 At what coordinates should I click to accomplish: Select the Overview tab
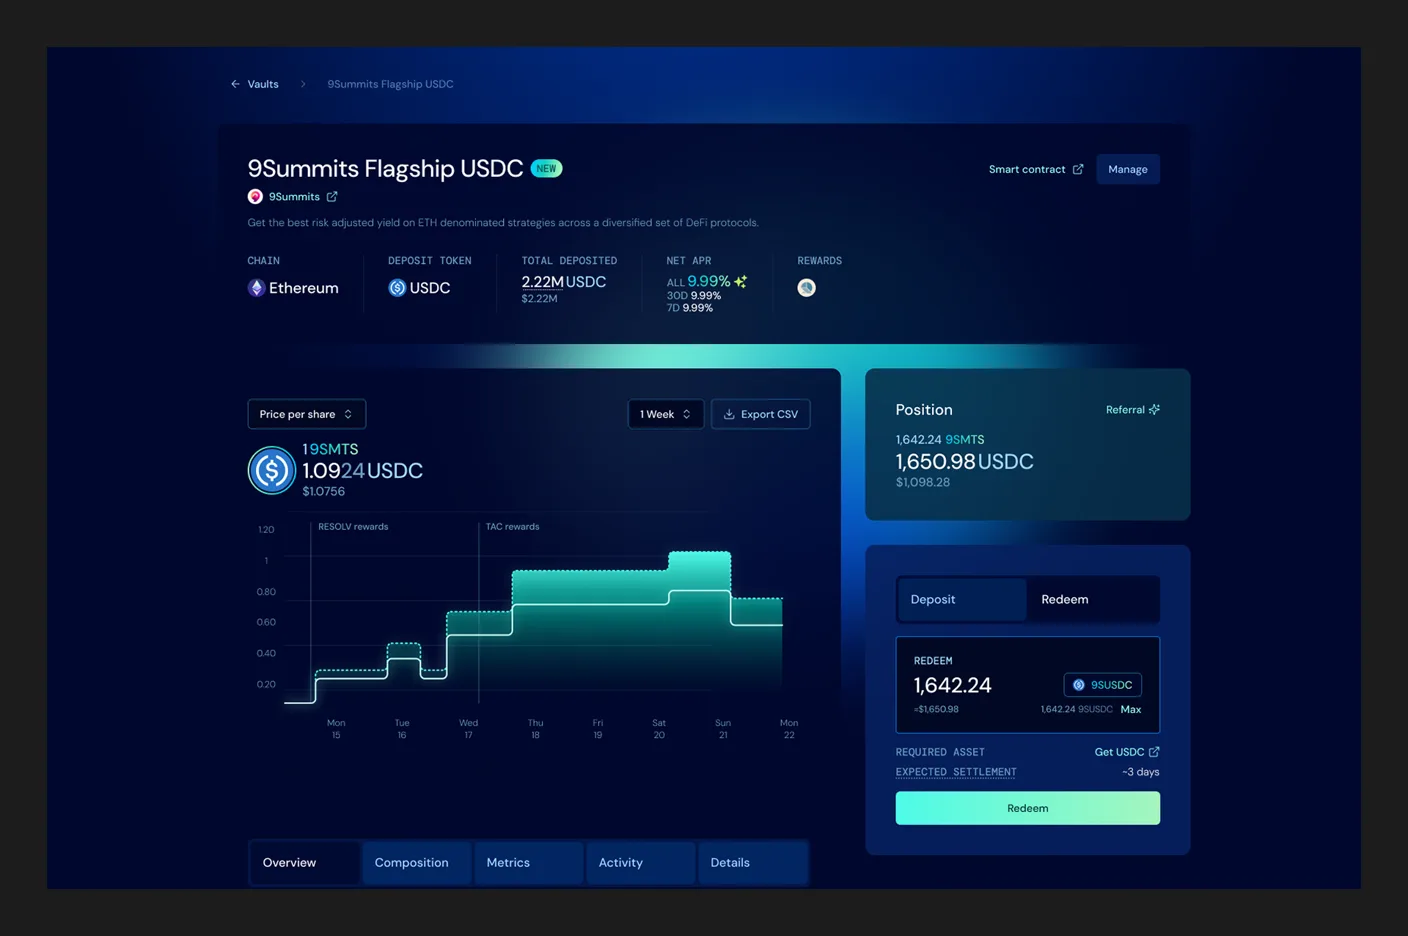click(304, 862)
